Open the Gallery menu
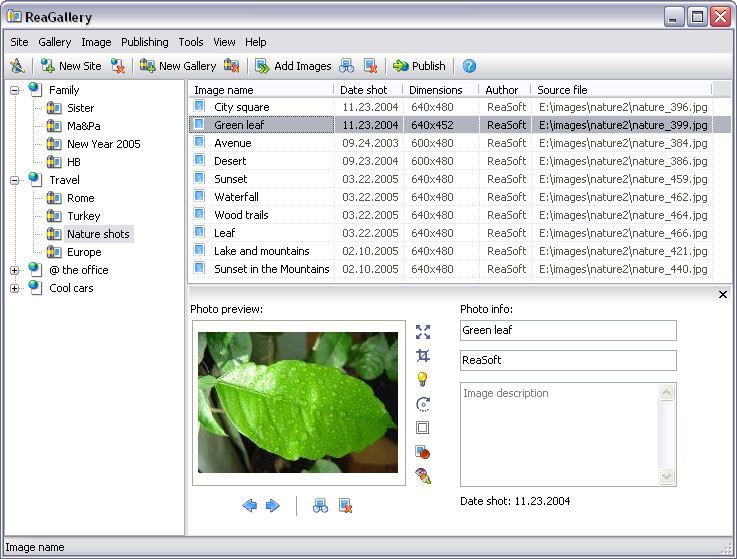737x559 pixels. (55, 42)
